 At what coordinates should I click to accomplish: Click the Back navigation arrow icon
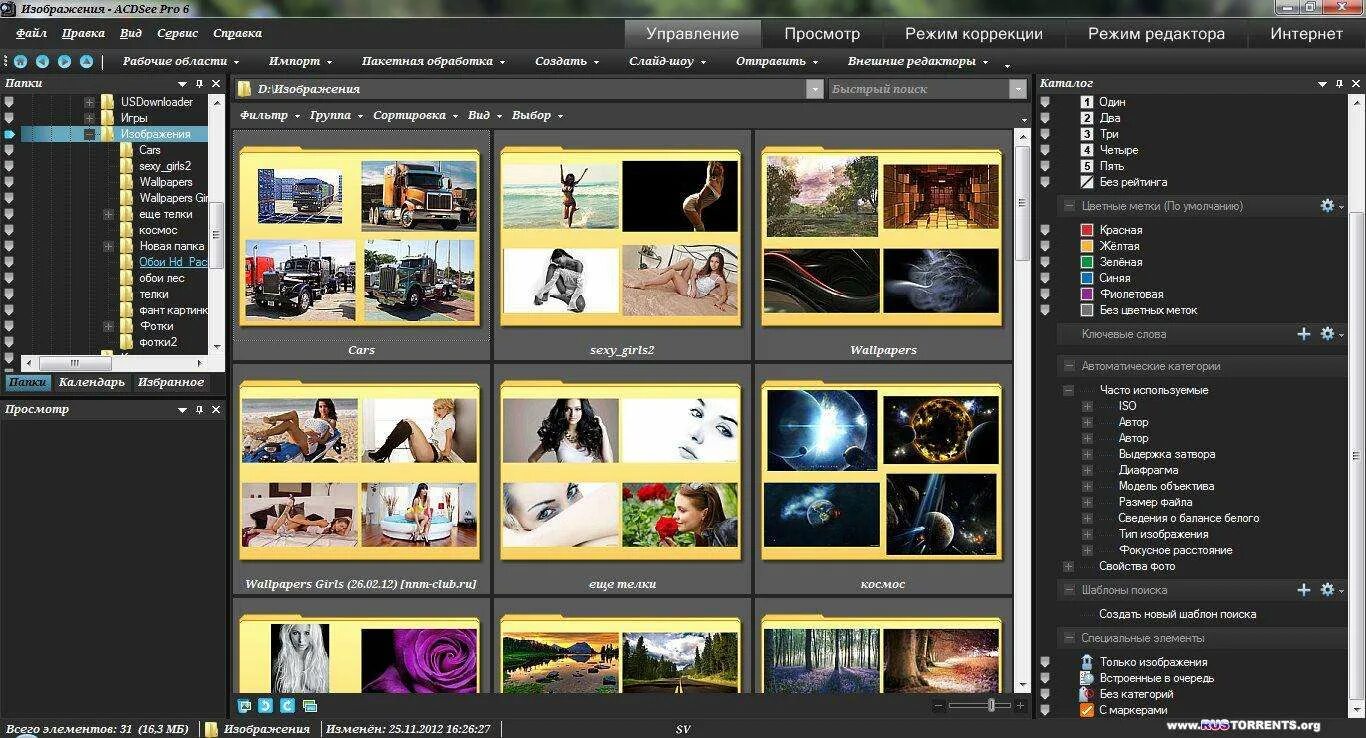(x=42, y=61)
